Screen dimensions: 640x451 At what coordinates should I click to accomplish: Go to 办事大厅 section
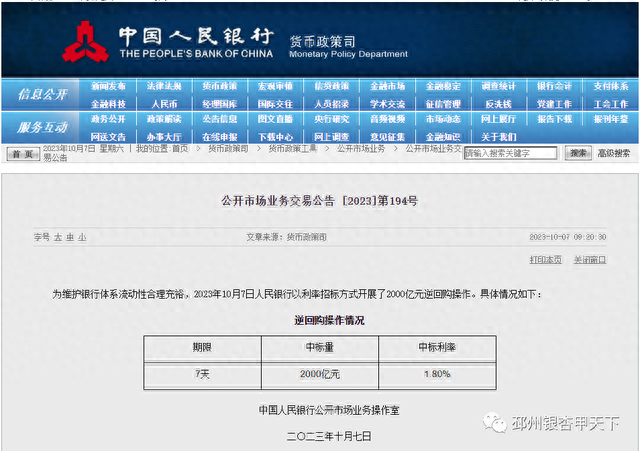click(x=164, y=137)
